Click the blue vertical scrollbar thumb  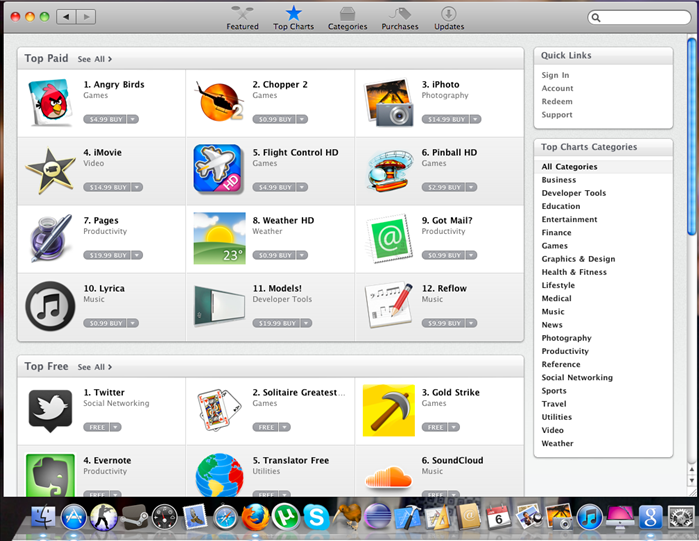[691, 136]
